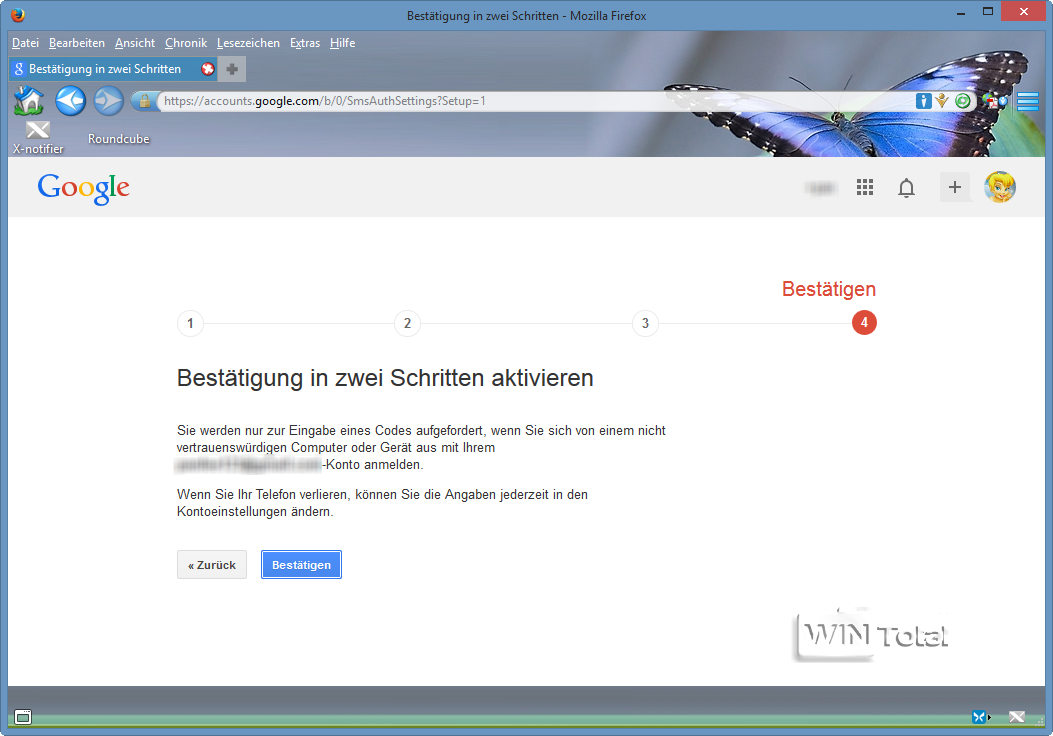Click the Zurück button
The image size is (1053, 736).
(212, 565)
